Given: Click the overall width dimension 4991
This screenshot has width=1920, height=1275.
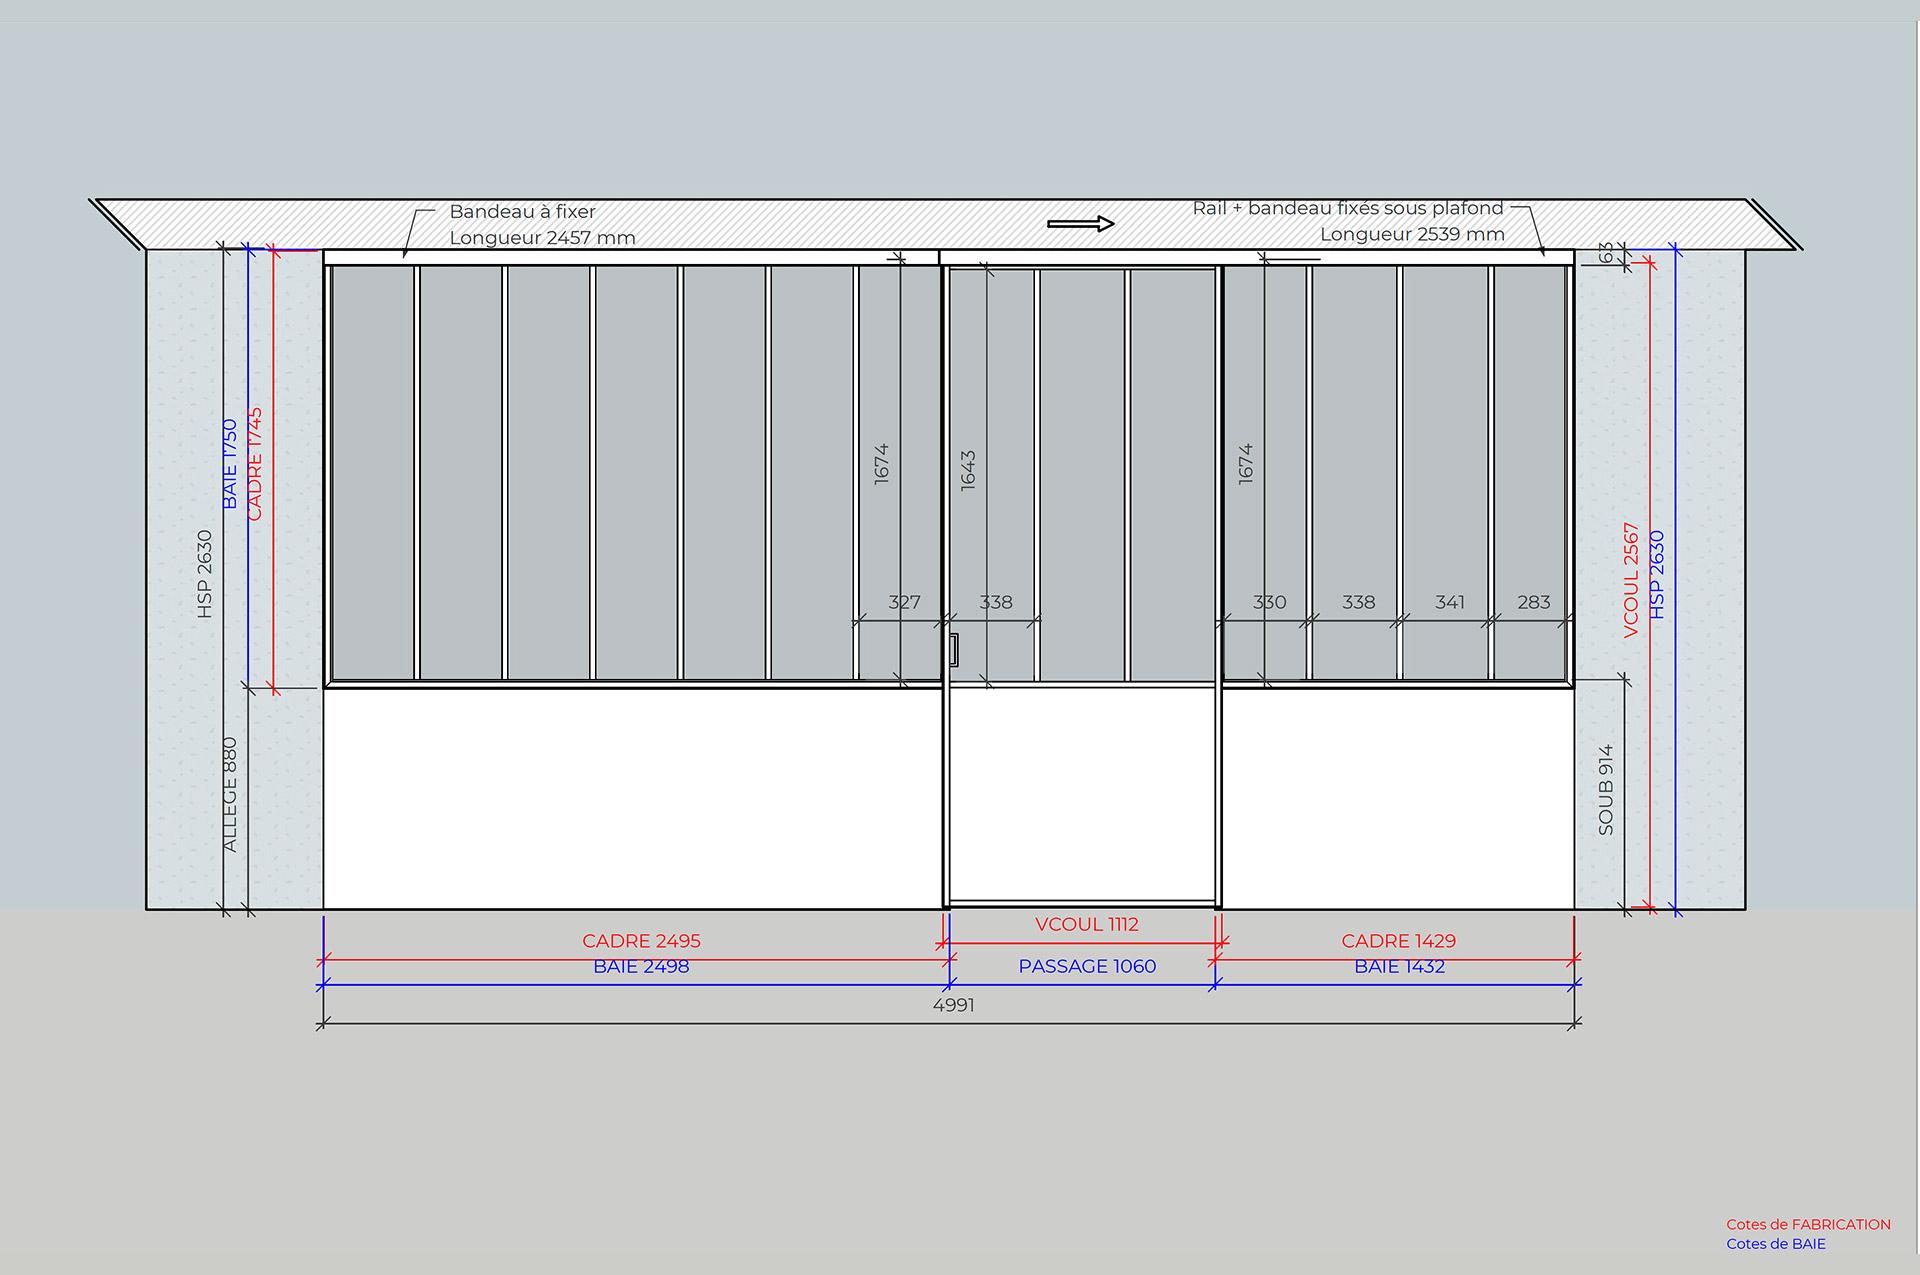Looking at the screenshot, I should (x=953, y=1005).
